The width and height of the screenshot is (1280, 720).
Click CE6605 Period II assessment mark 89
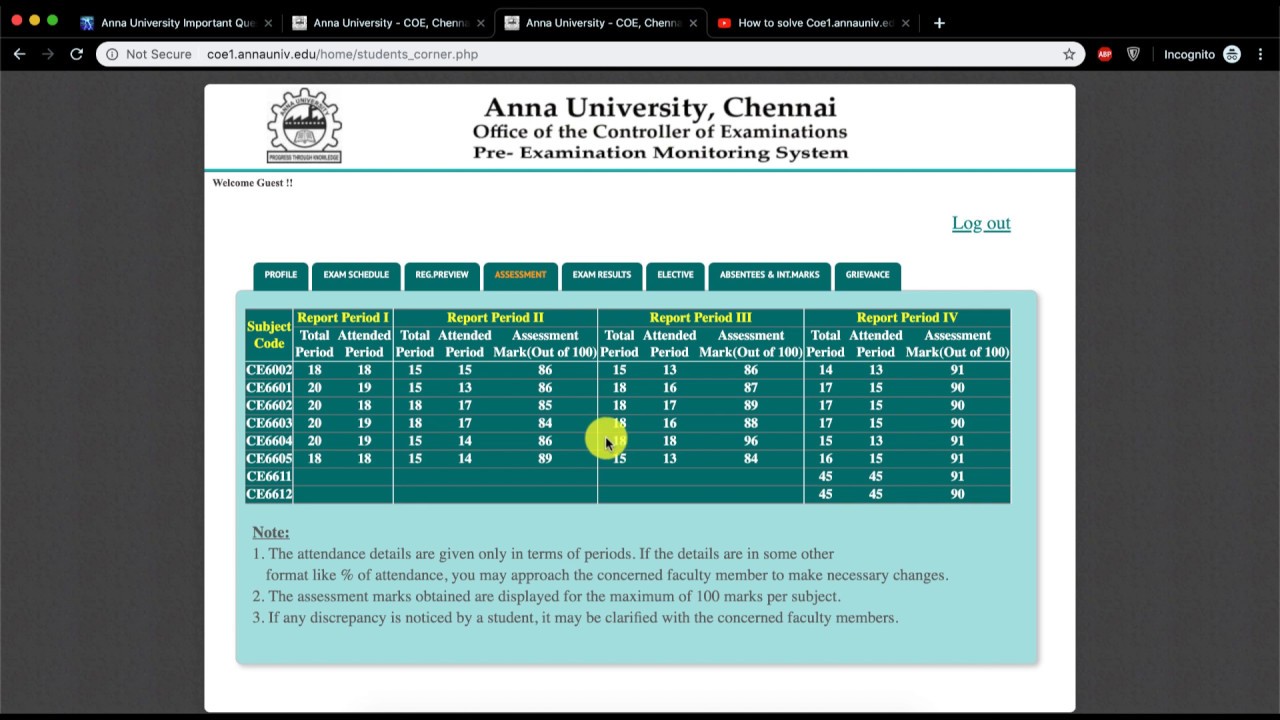click(545, 459)
